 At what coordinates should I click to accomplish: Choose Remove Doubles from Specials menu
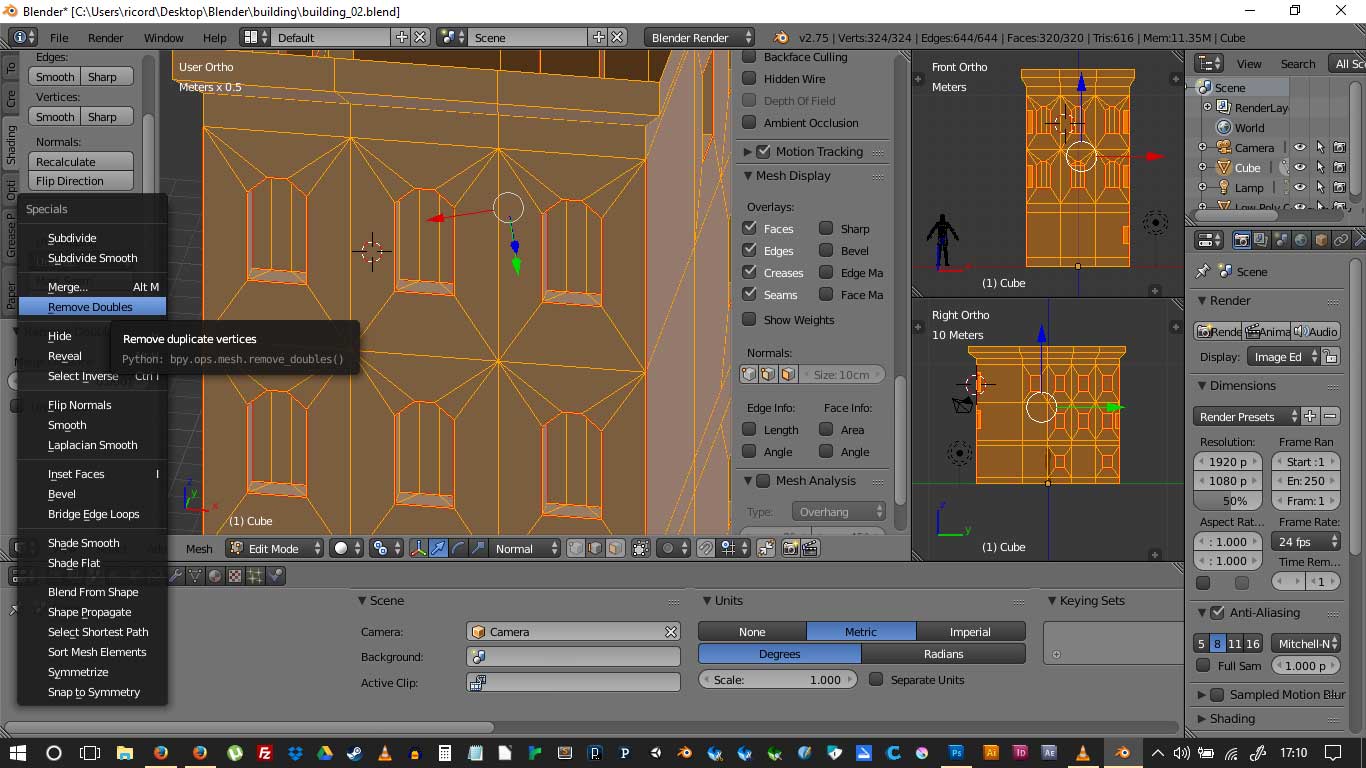coord(91,307)
